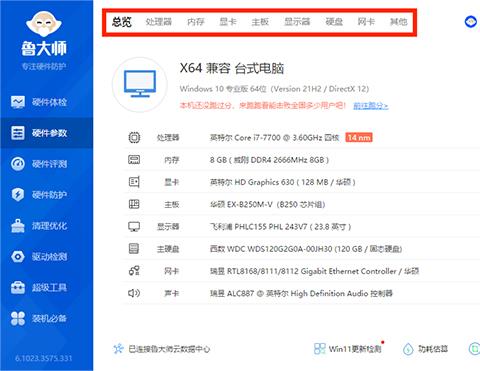Switch to the 内存 tab
This screenshot has height=371, width=480.
tap(196, 22)
